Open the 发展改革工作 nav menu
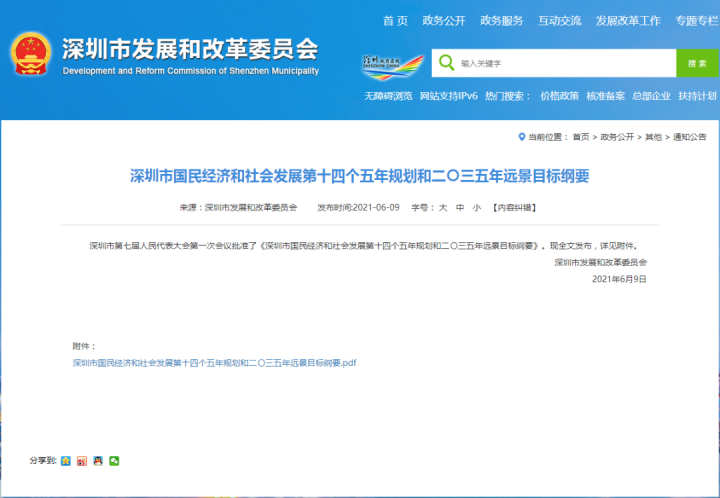720x498 pixels. pos(628,21)
